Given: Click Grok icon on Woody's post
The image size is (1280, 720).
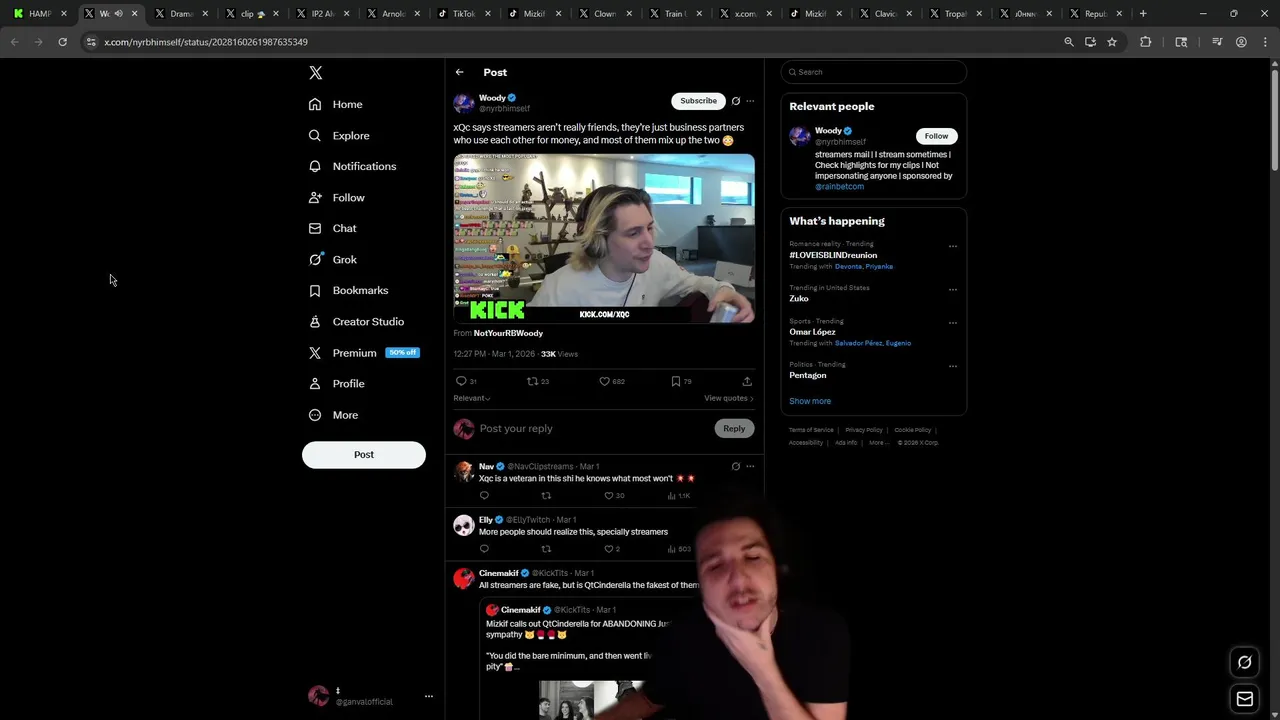Looking at the screenshot, I should (736, 101).
